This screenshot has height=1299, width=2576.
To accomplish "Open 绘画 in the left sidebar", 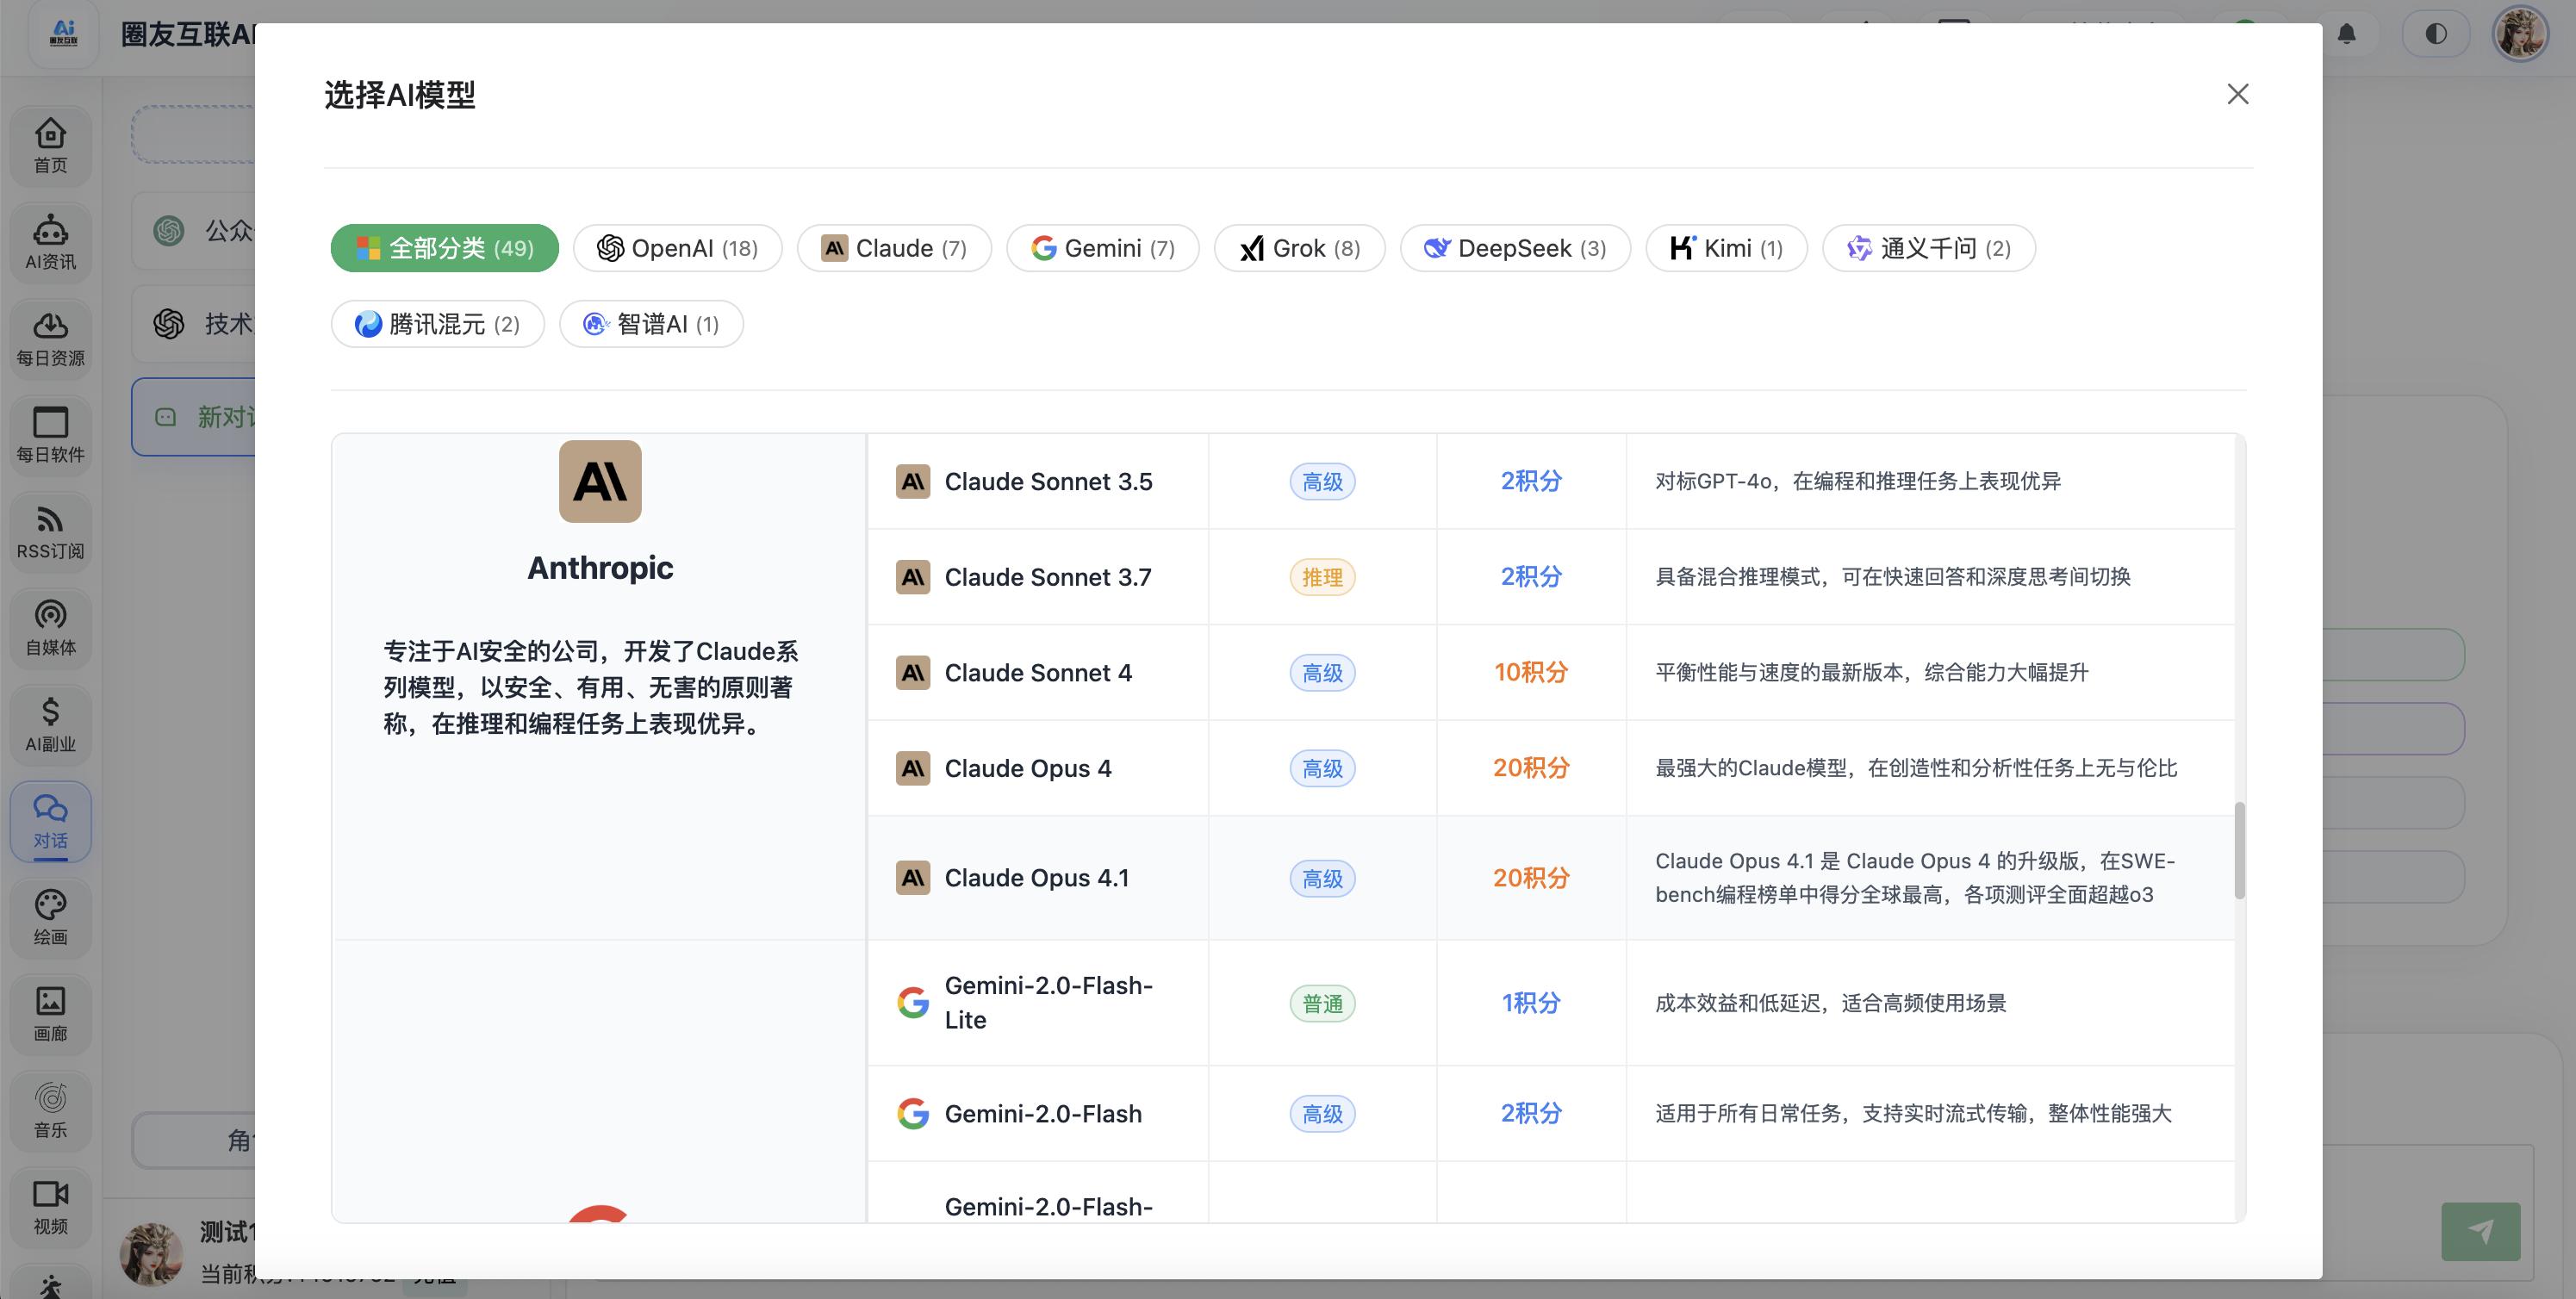I will pyautogui.click(x=51, y=918).
